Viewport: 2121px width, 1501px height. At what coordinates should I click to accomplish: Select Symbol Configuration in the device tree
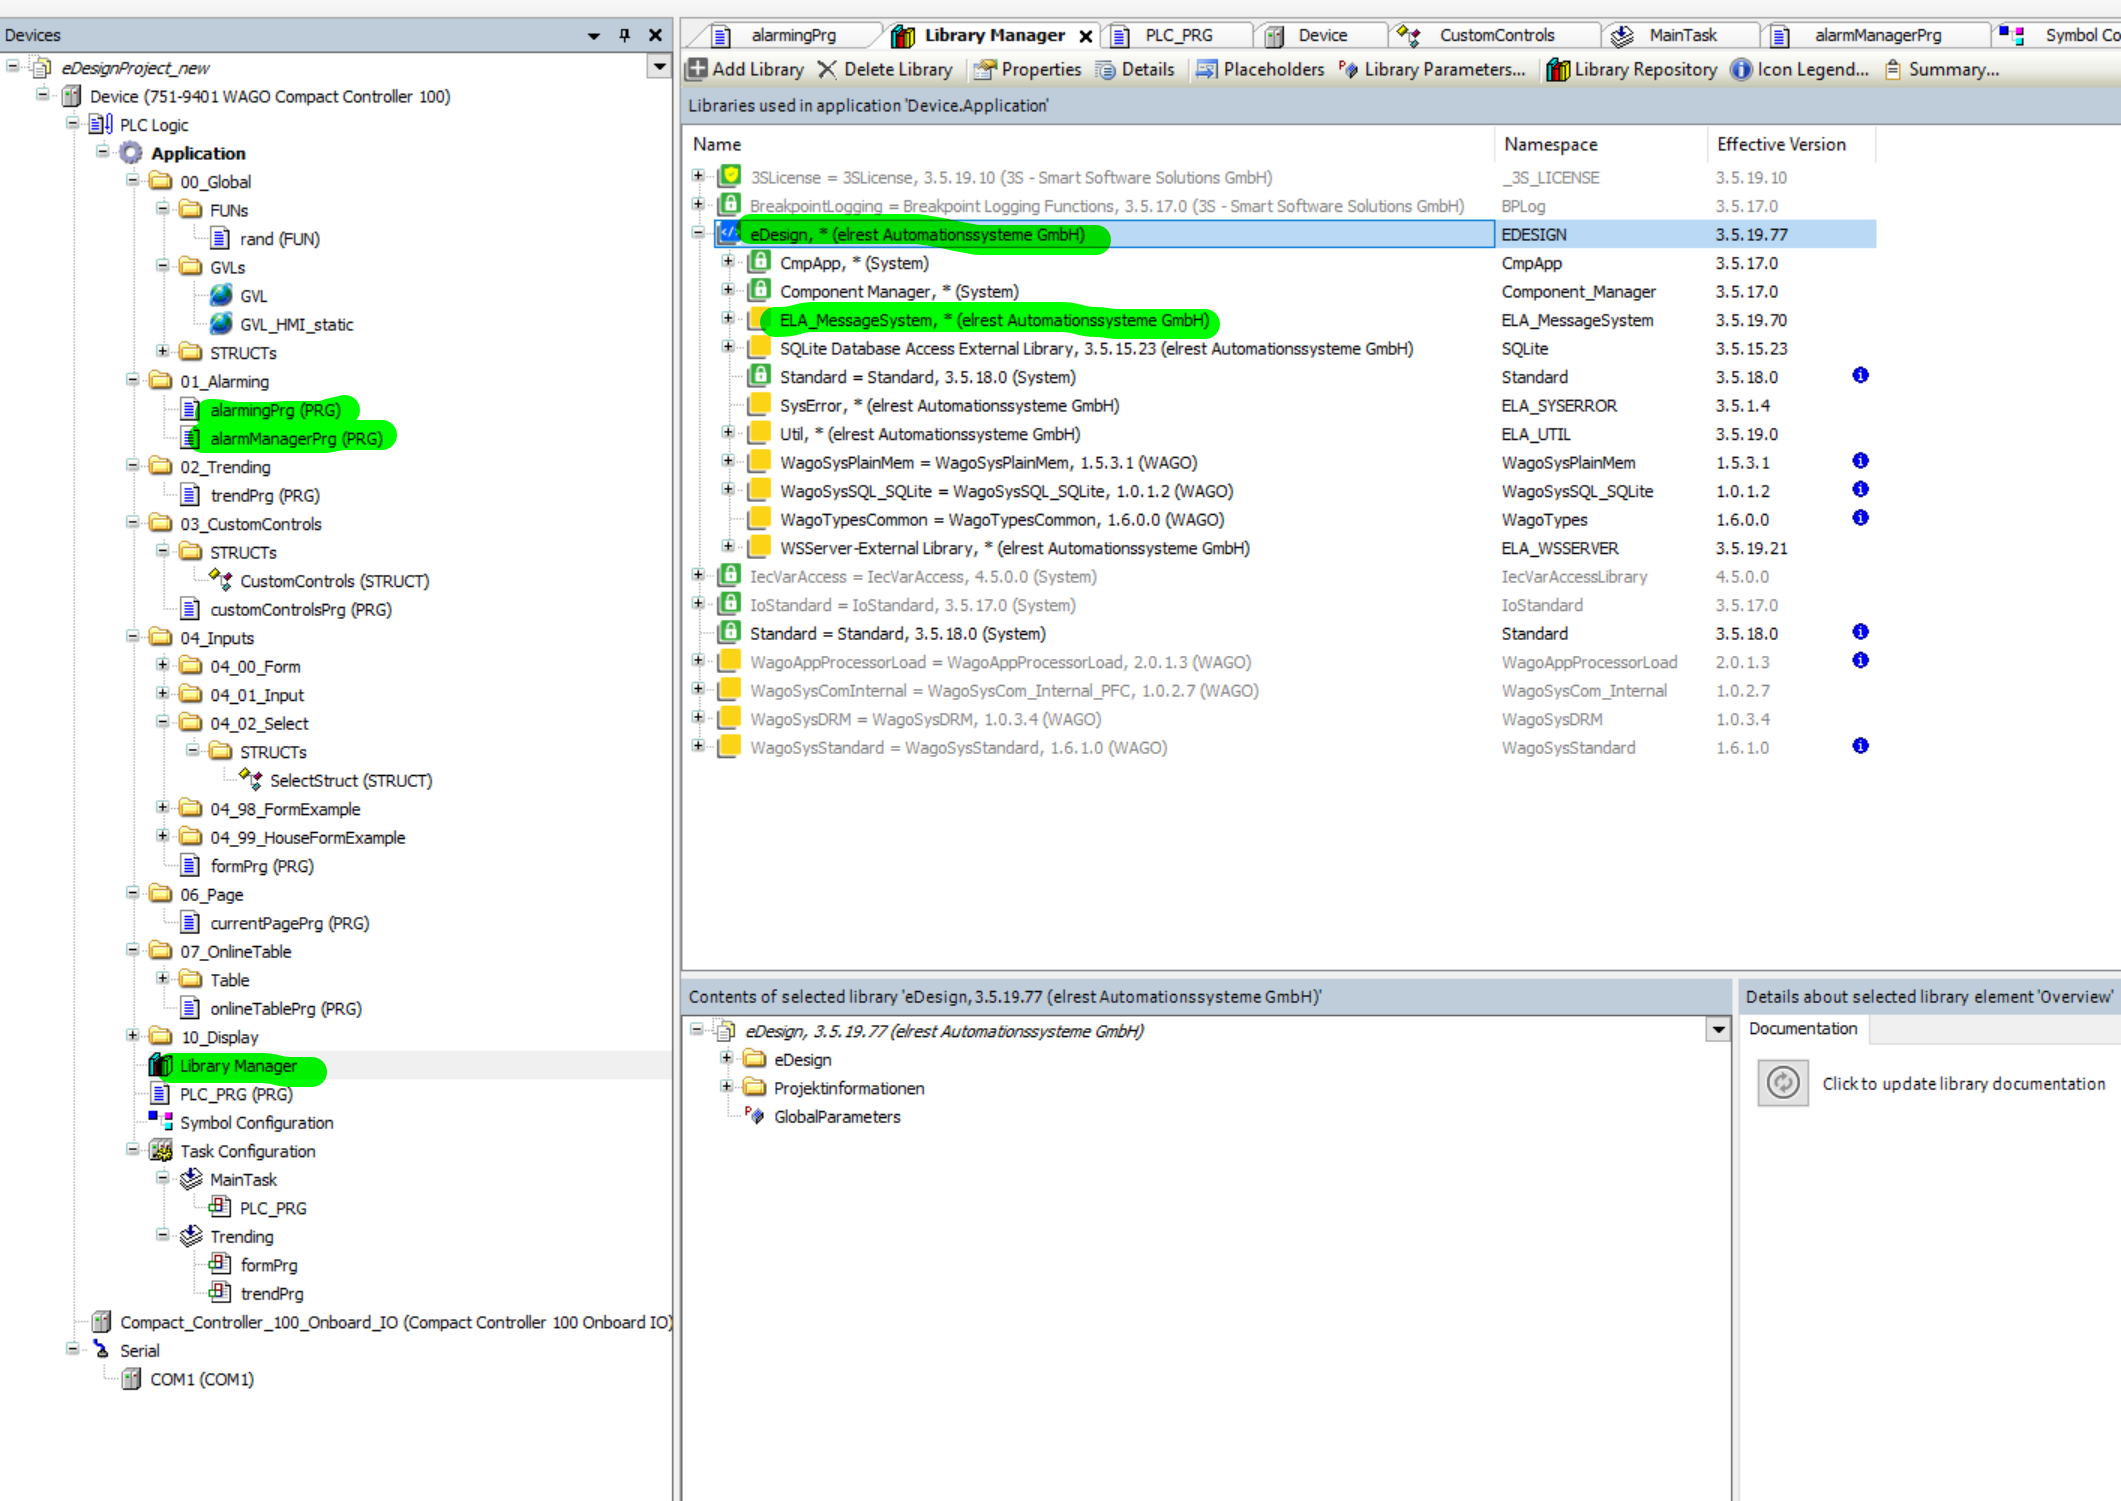(256, 1122)
